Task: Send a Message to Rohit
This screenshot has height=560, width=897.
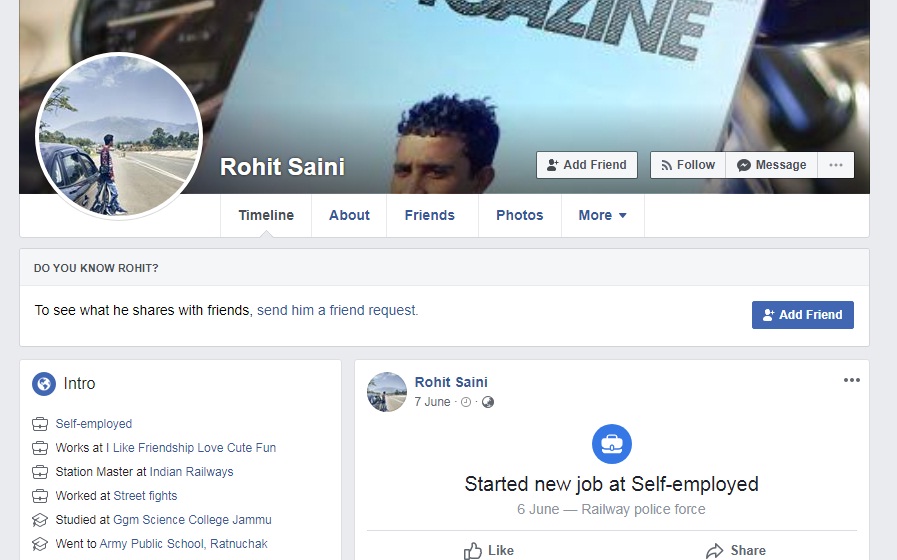Action: point(771,165)
